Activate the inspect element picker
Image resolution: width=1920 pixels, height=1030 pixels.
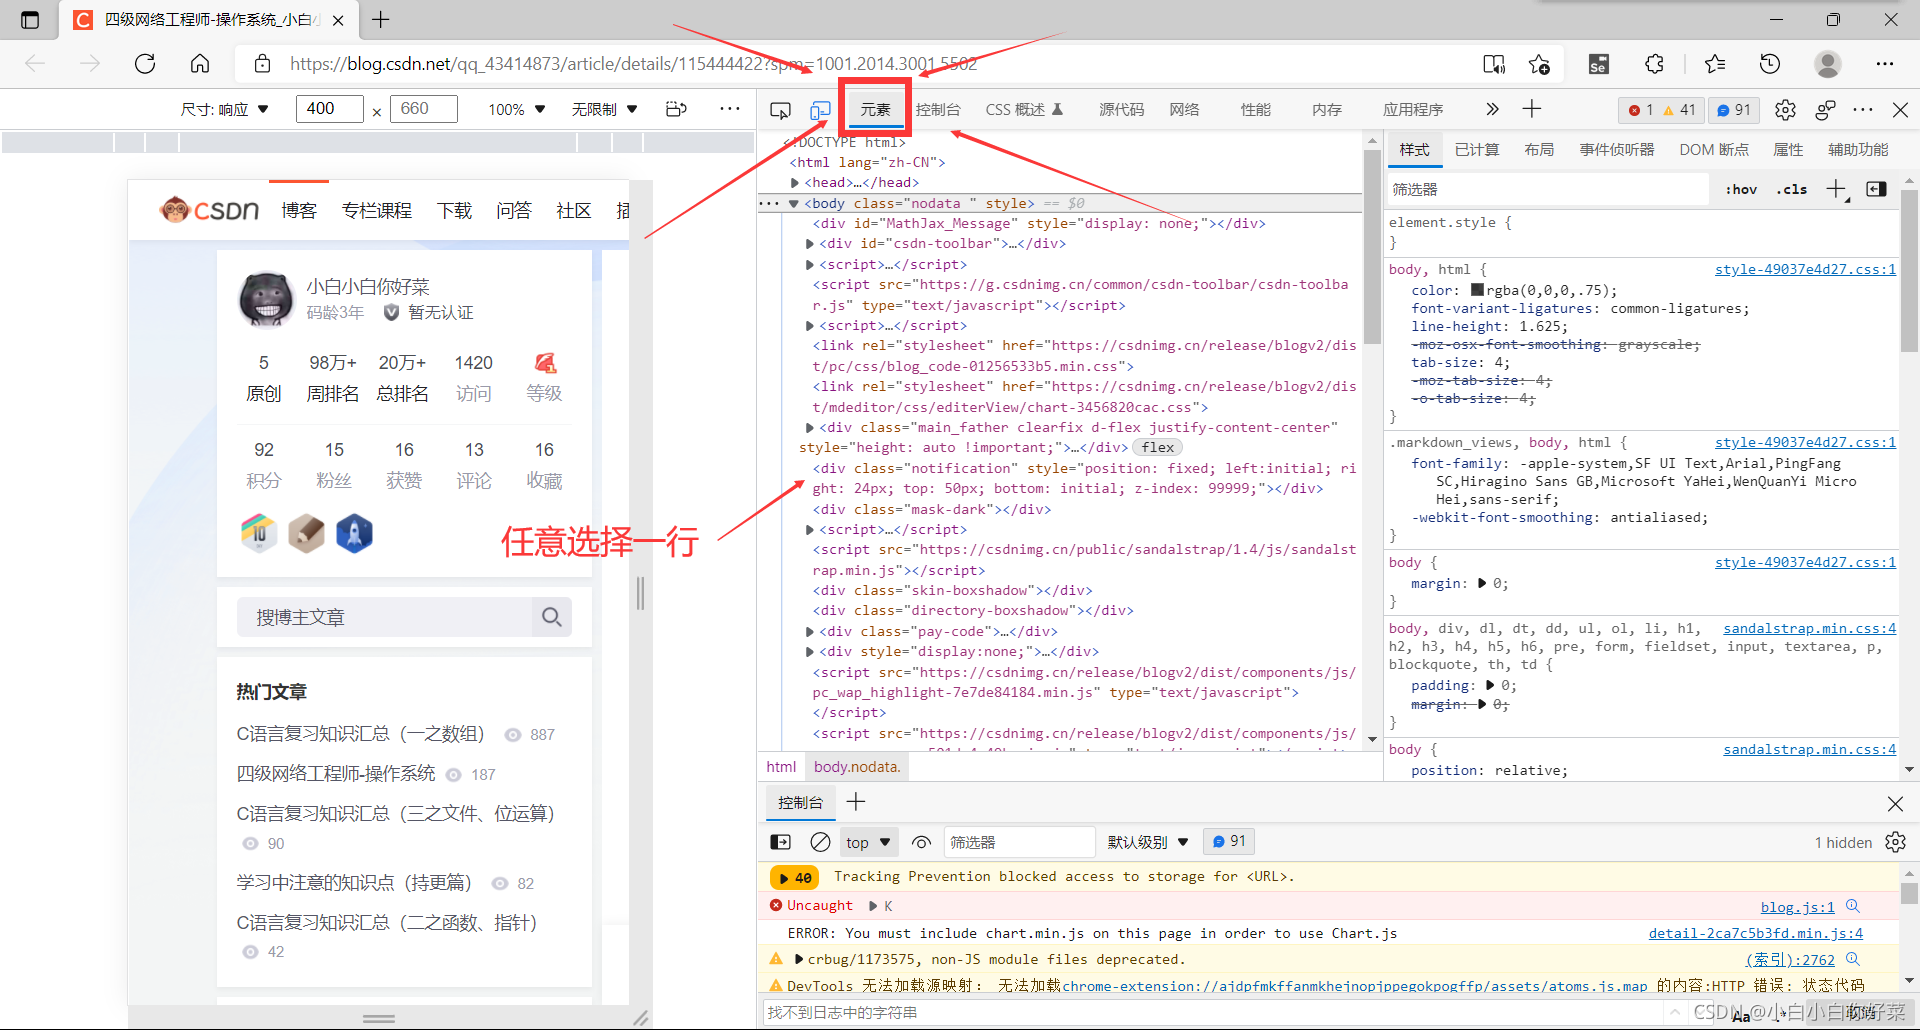pyautogui.click(x=781, y=110)
